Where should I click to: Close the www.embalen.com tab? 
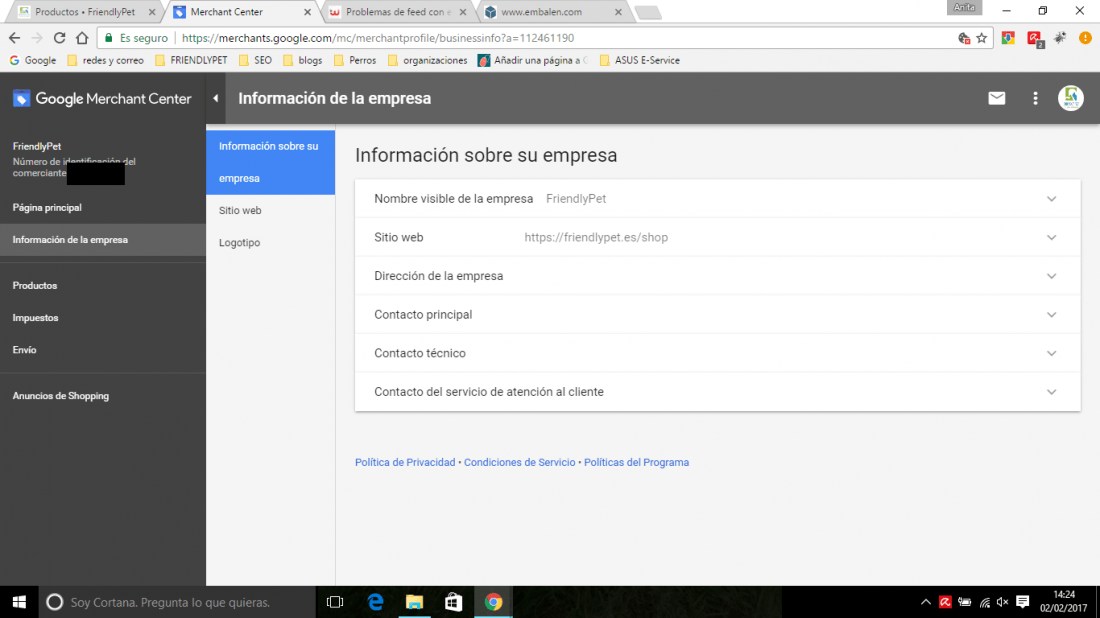coord(618,12)
